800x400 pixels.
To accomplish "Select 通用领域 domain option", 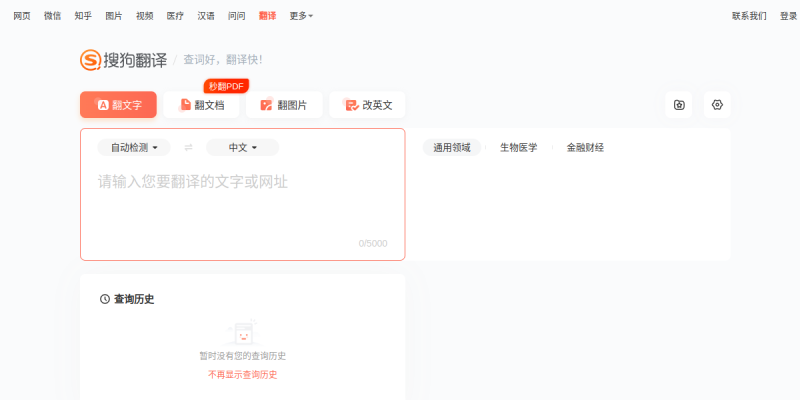I will (452, 147).
